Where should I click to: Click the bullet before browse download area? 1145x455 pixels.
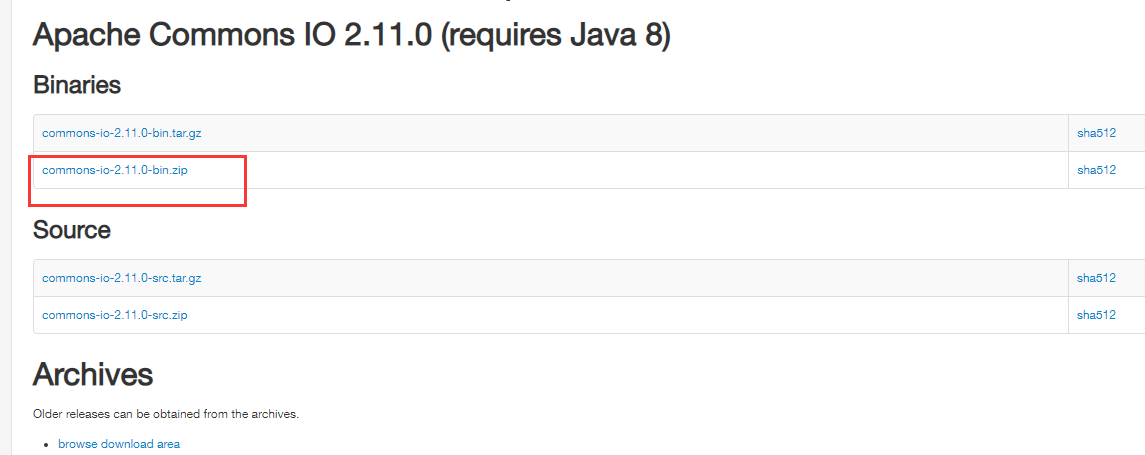47,445
